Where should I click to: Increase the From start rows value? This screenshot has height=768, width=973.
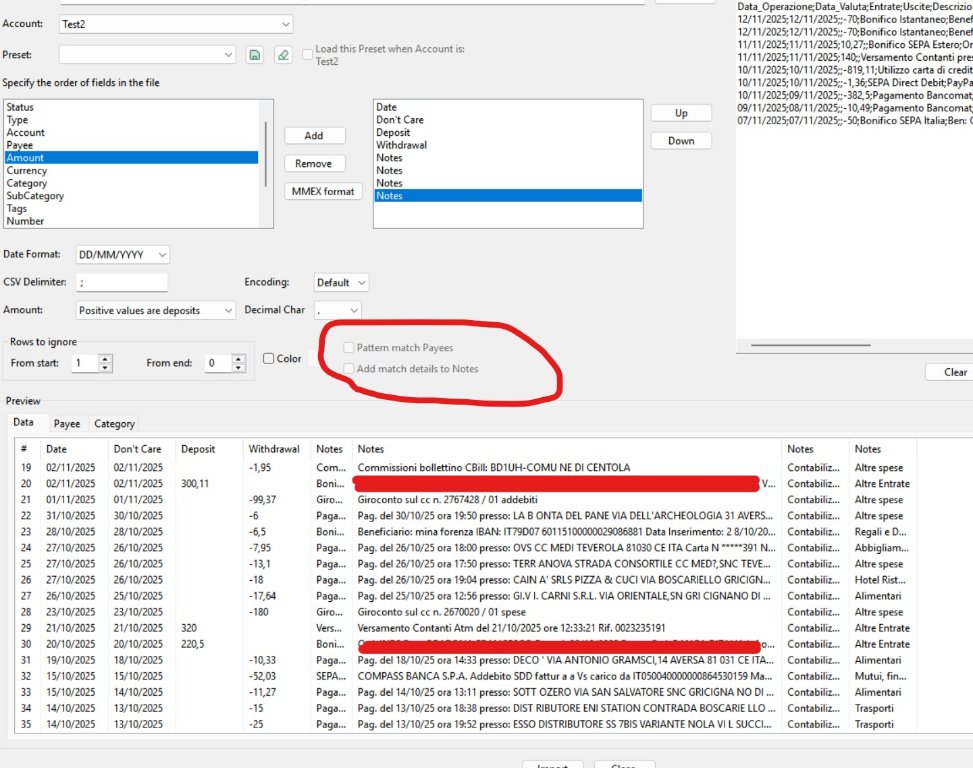pos(106,359)
